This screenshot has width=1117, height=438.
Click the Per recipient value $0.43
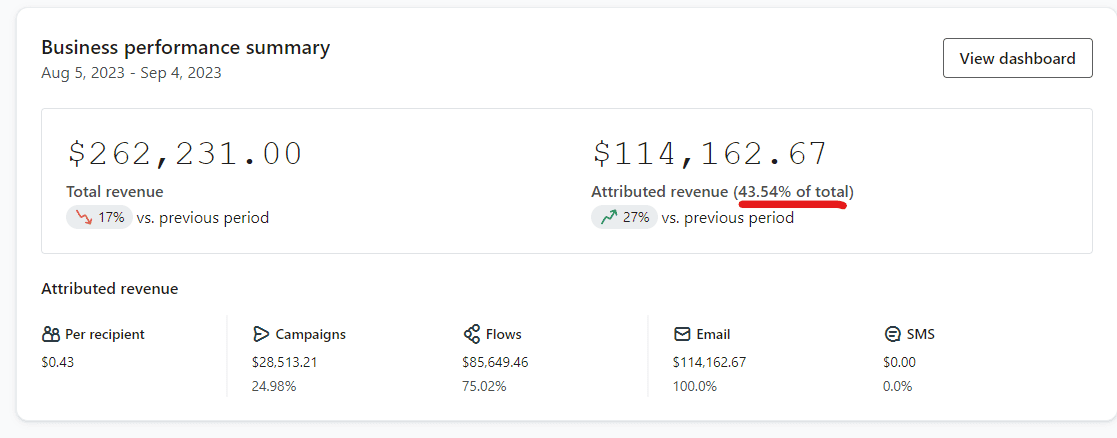(57, 362)
